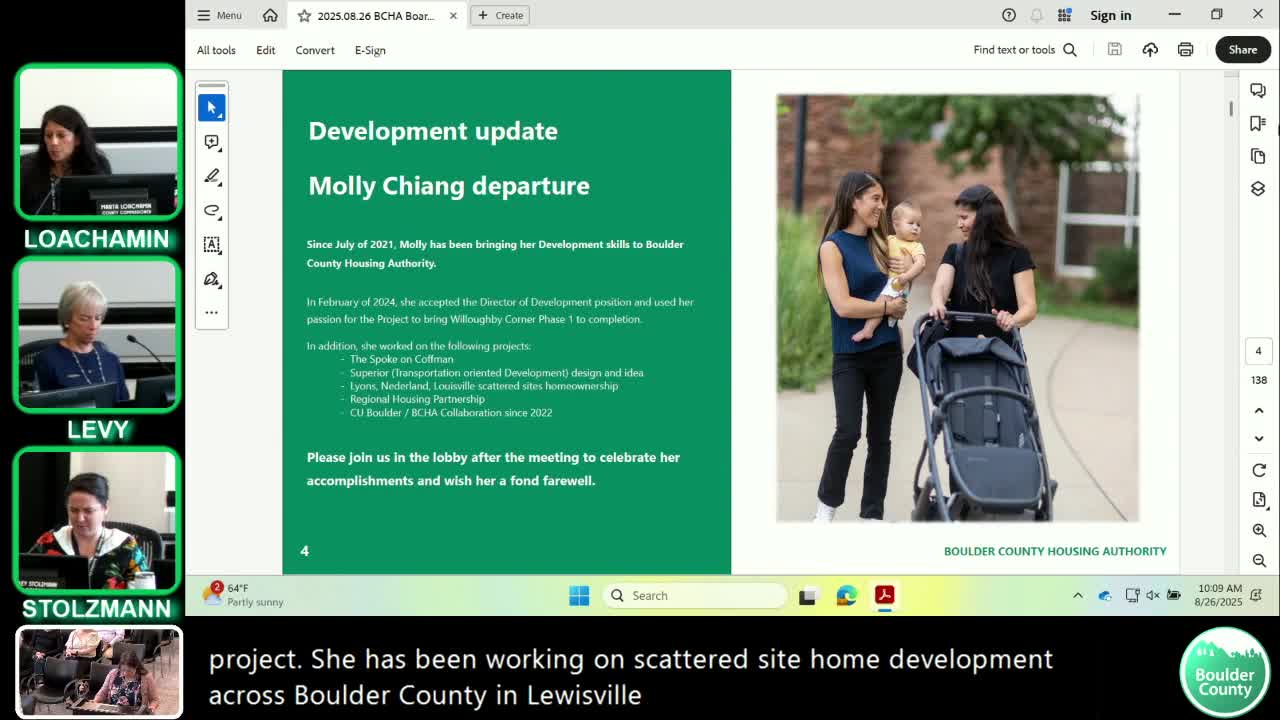Choose the add comment tool
Screen dimensions: 1280x720
click(212, 142)
